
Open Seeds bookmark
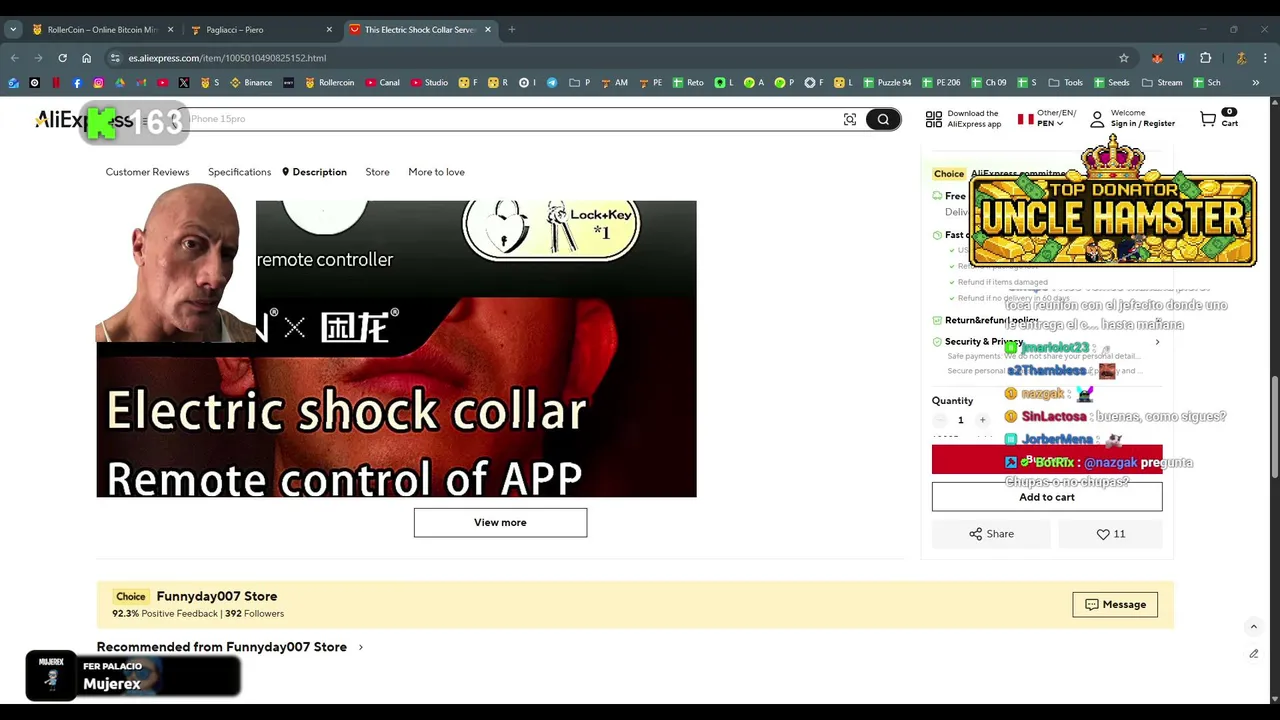click(1112, 83)
